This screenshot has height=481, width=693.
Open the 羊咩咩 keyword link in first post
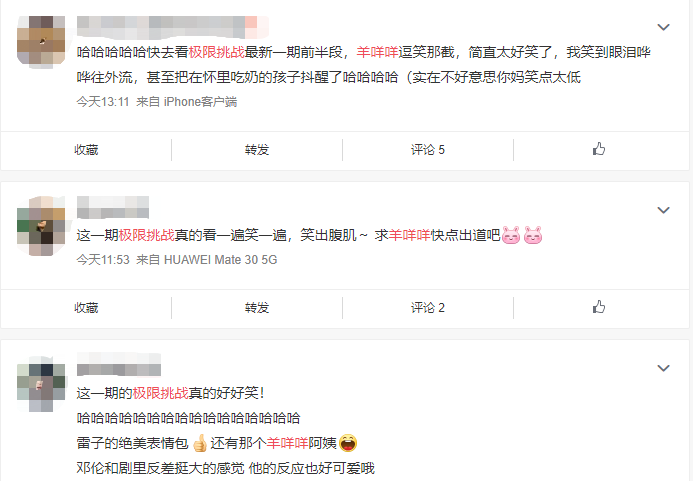[x=377, y=52]
